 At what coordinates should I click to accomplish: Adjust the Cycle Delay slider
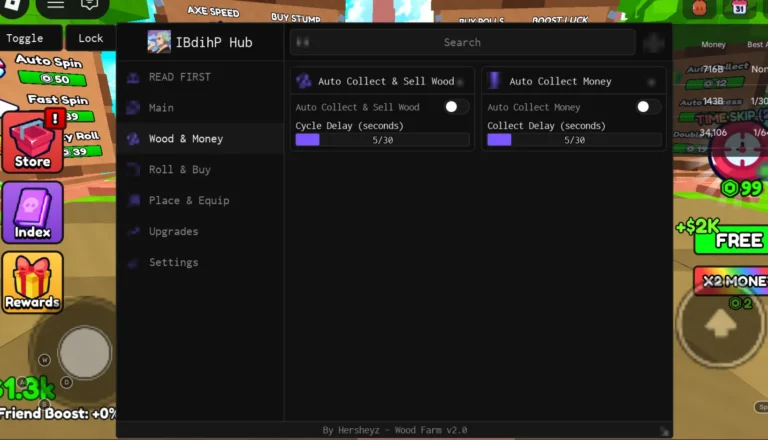pos(382,140)
